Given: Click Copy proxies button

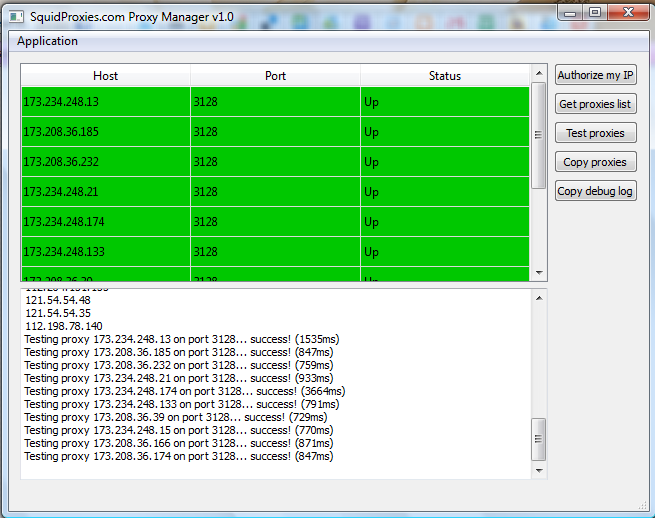Looking at the screenshot, I should tap(596, 162).
